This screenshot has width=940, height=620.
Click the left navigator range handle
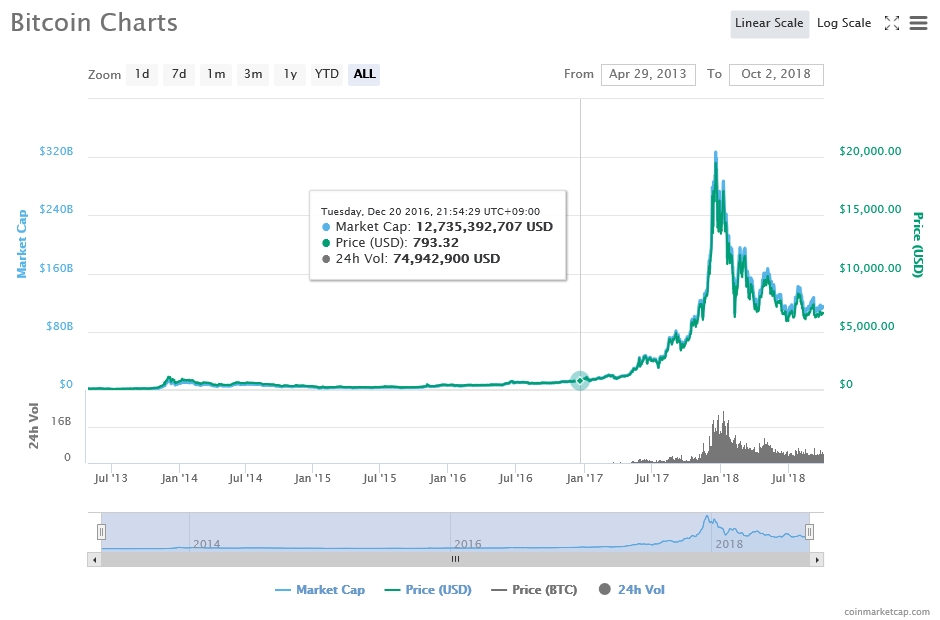coord(101,531)
